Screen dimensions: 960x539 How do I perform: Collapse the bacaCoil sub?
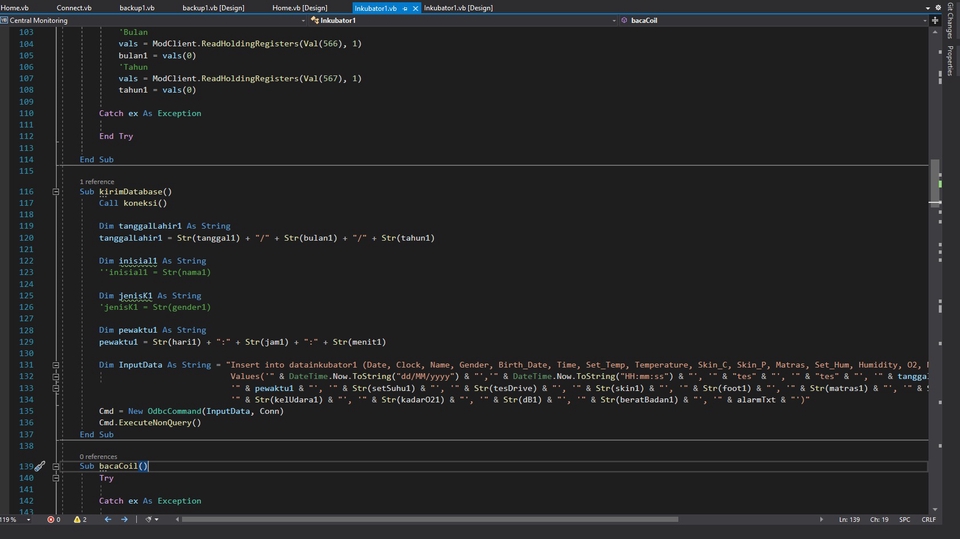pos(56,466)
